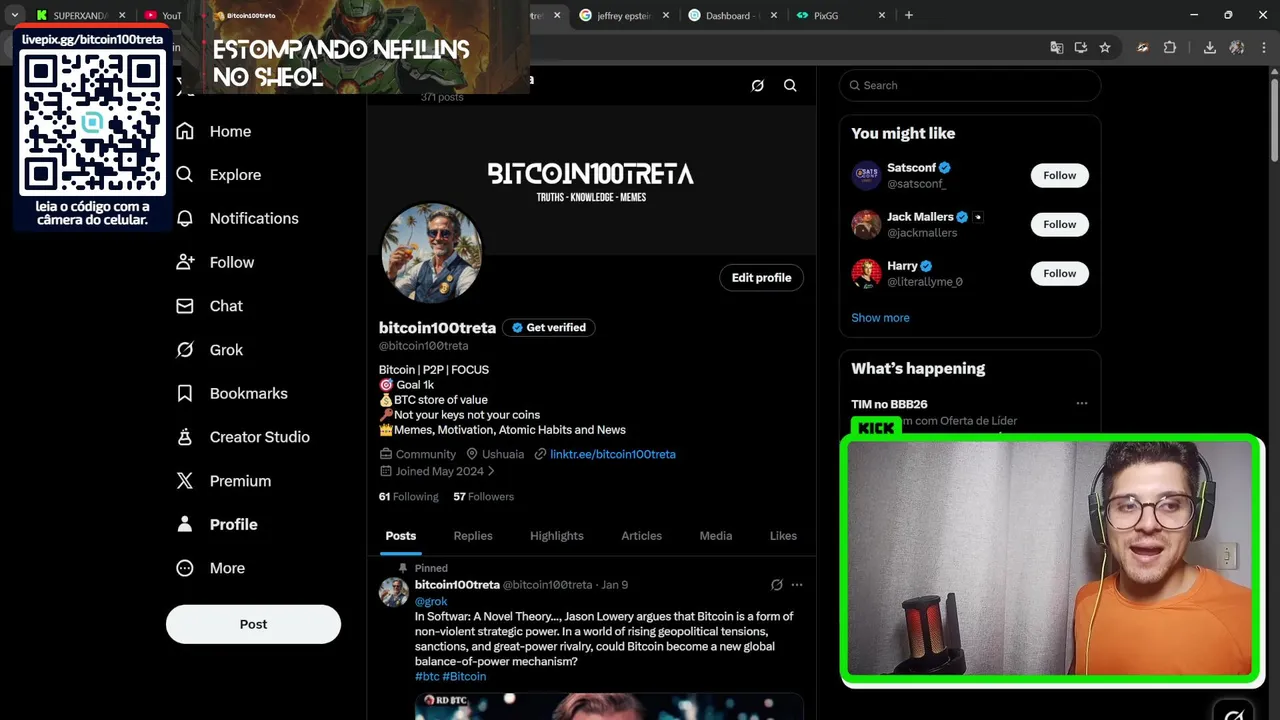Click #btc hashtag in pinned post
The image size is (1280, 720).
click(427, 677)
